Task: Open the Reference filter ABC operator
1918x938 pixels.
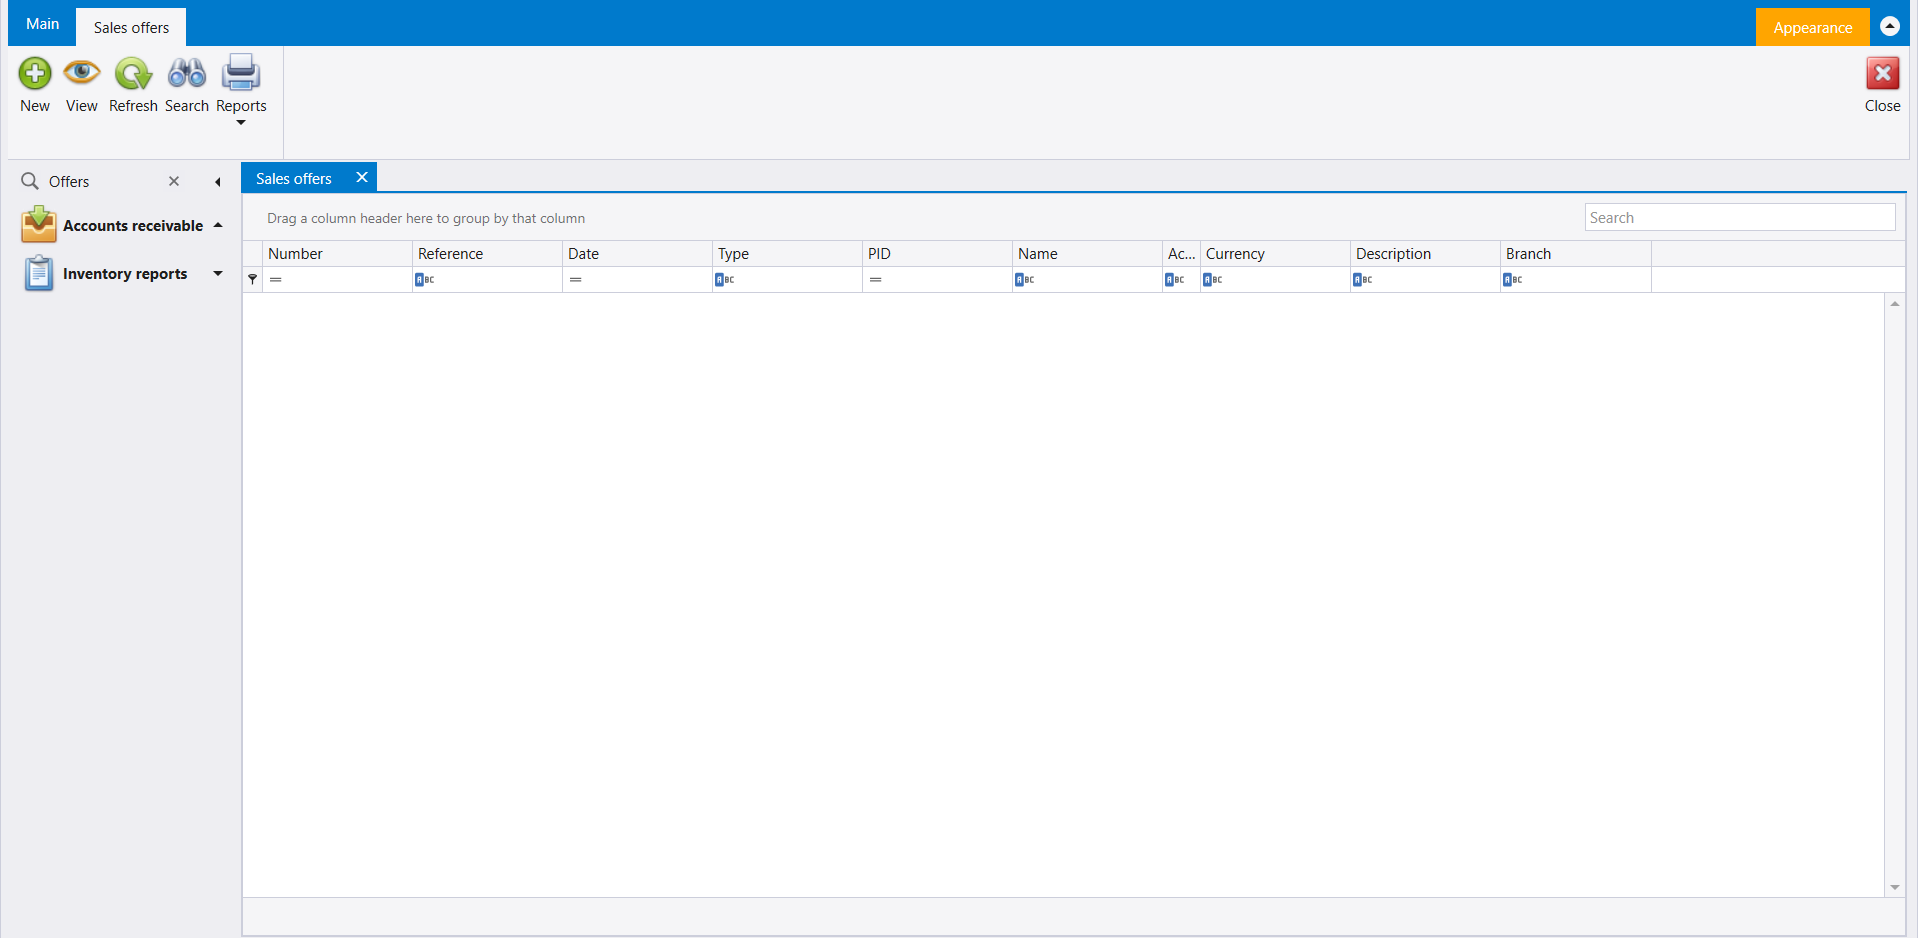Action: point(424,280)
